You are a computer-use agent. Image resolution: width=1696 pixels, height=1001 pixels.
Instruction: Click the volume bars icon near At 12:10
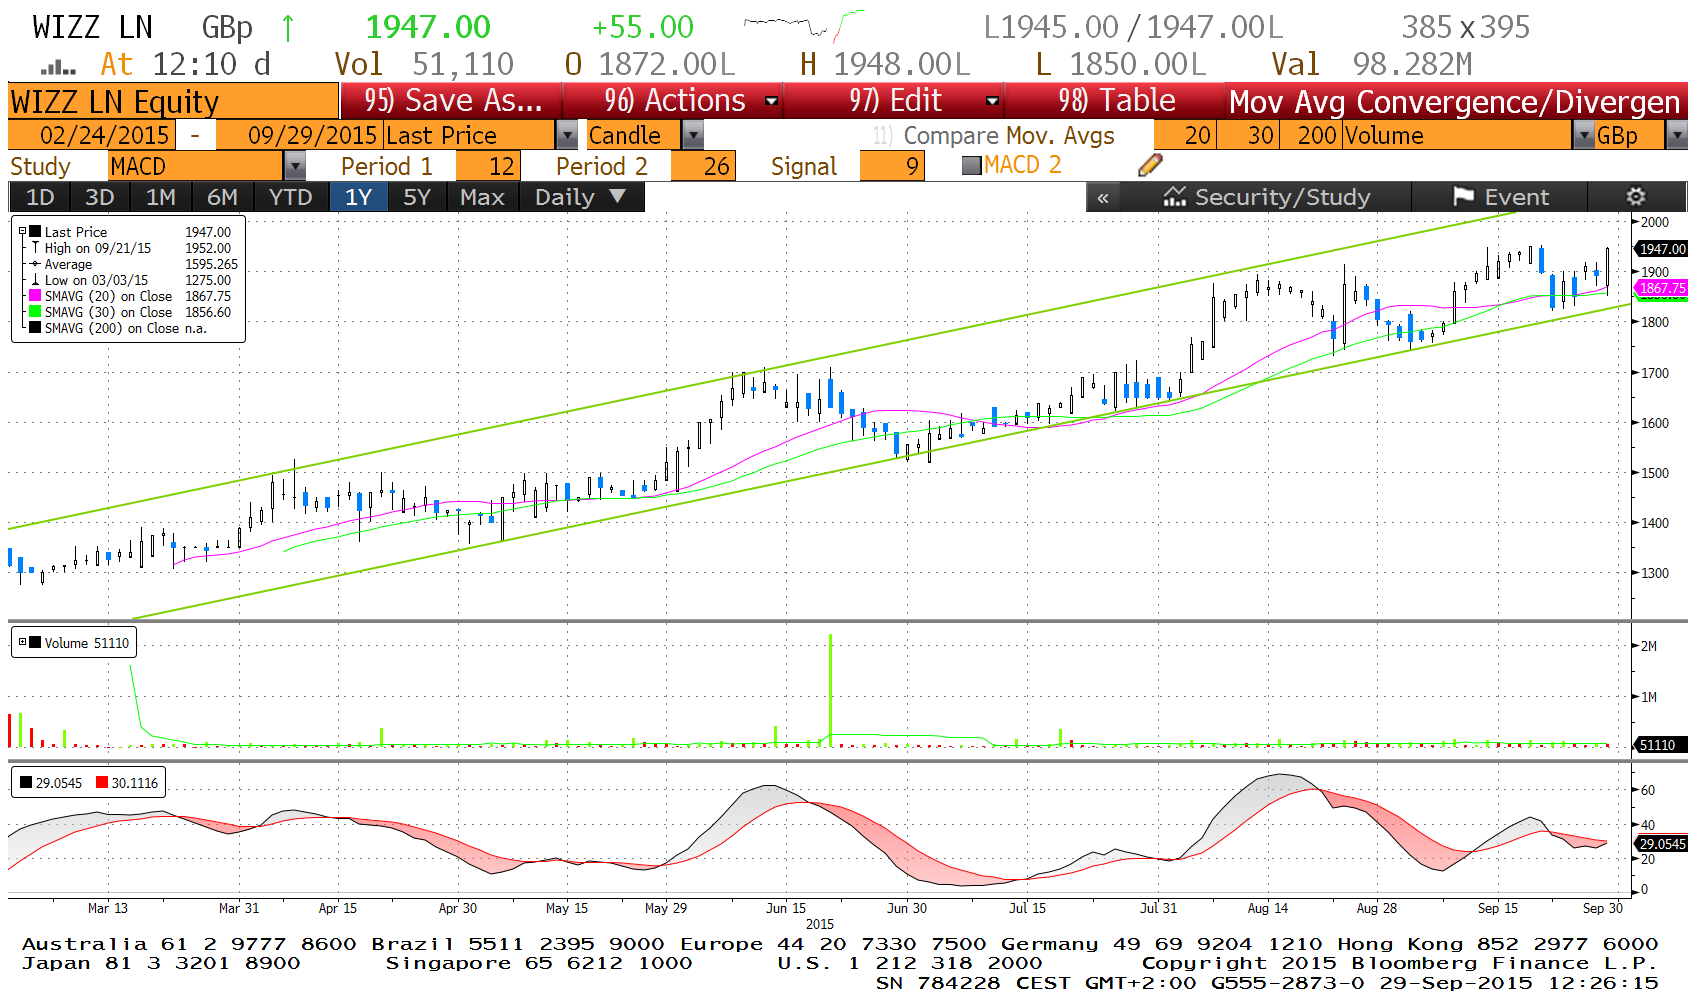tap(58, 67)
